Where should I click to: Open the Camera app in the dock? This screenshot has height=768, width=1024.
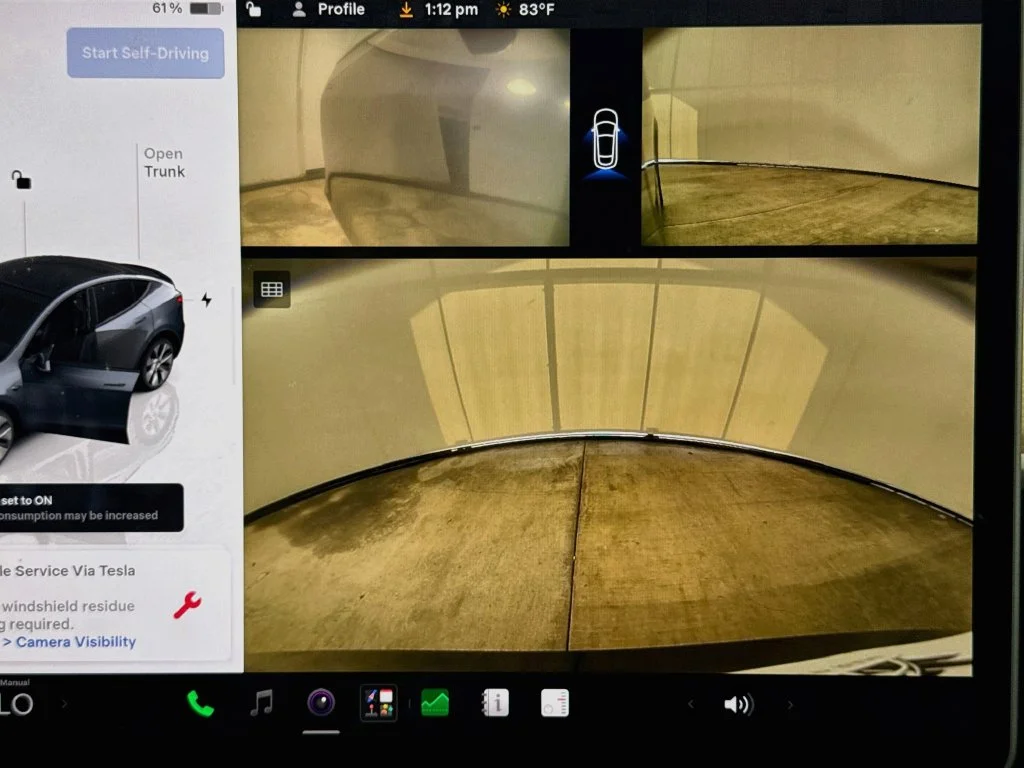pos(321,703)
